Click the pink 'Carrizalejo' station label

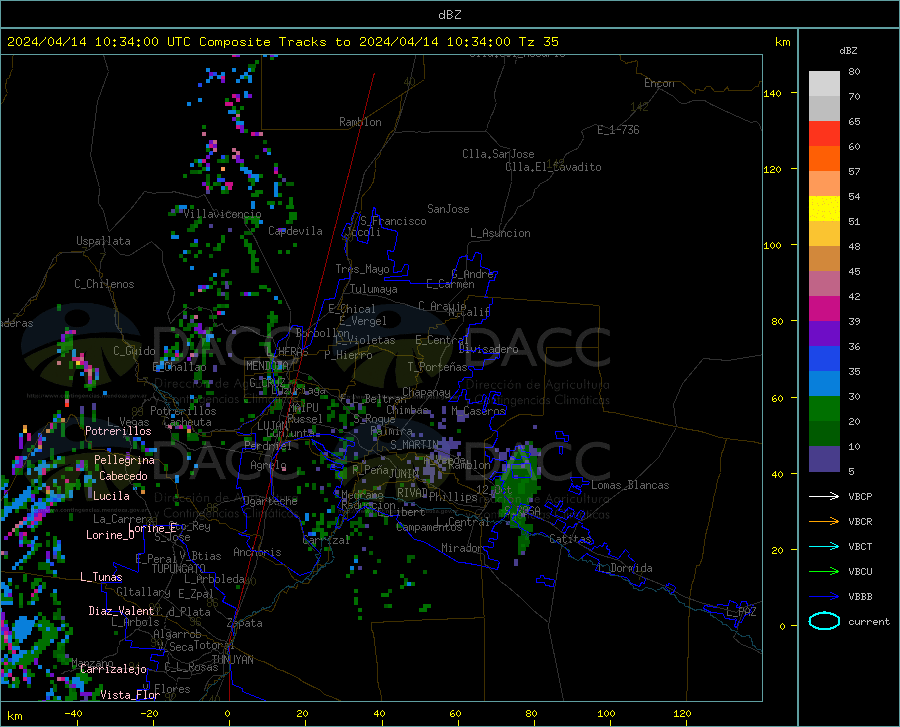click(x=113, y=669)
